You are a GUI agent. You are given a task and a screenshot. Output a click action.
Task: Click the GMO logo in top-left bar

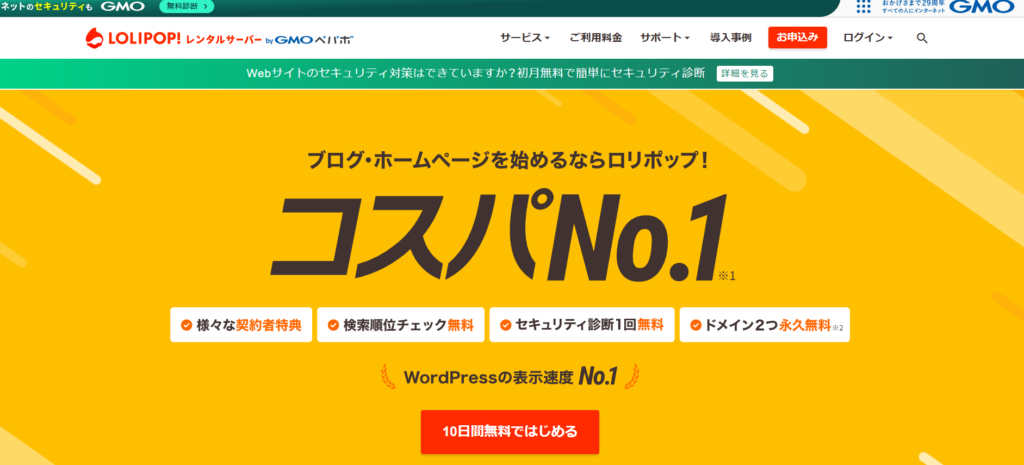pos(123,6)
